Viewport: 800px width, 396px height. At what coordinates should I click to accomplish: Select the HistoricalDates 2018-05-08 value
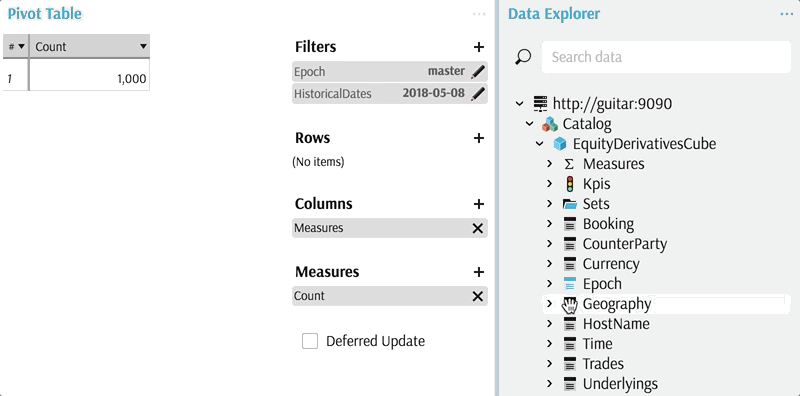[434, 94]
